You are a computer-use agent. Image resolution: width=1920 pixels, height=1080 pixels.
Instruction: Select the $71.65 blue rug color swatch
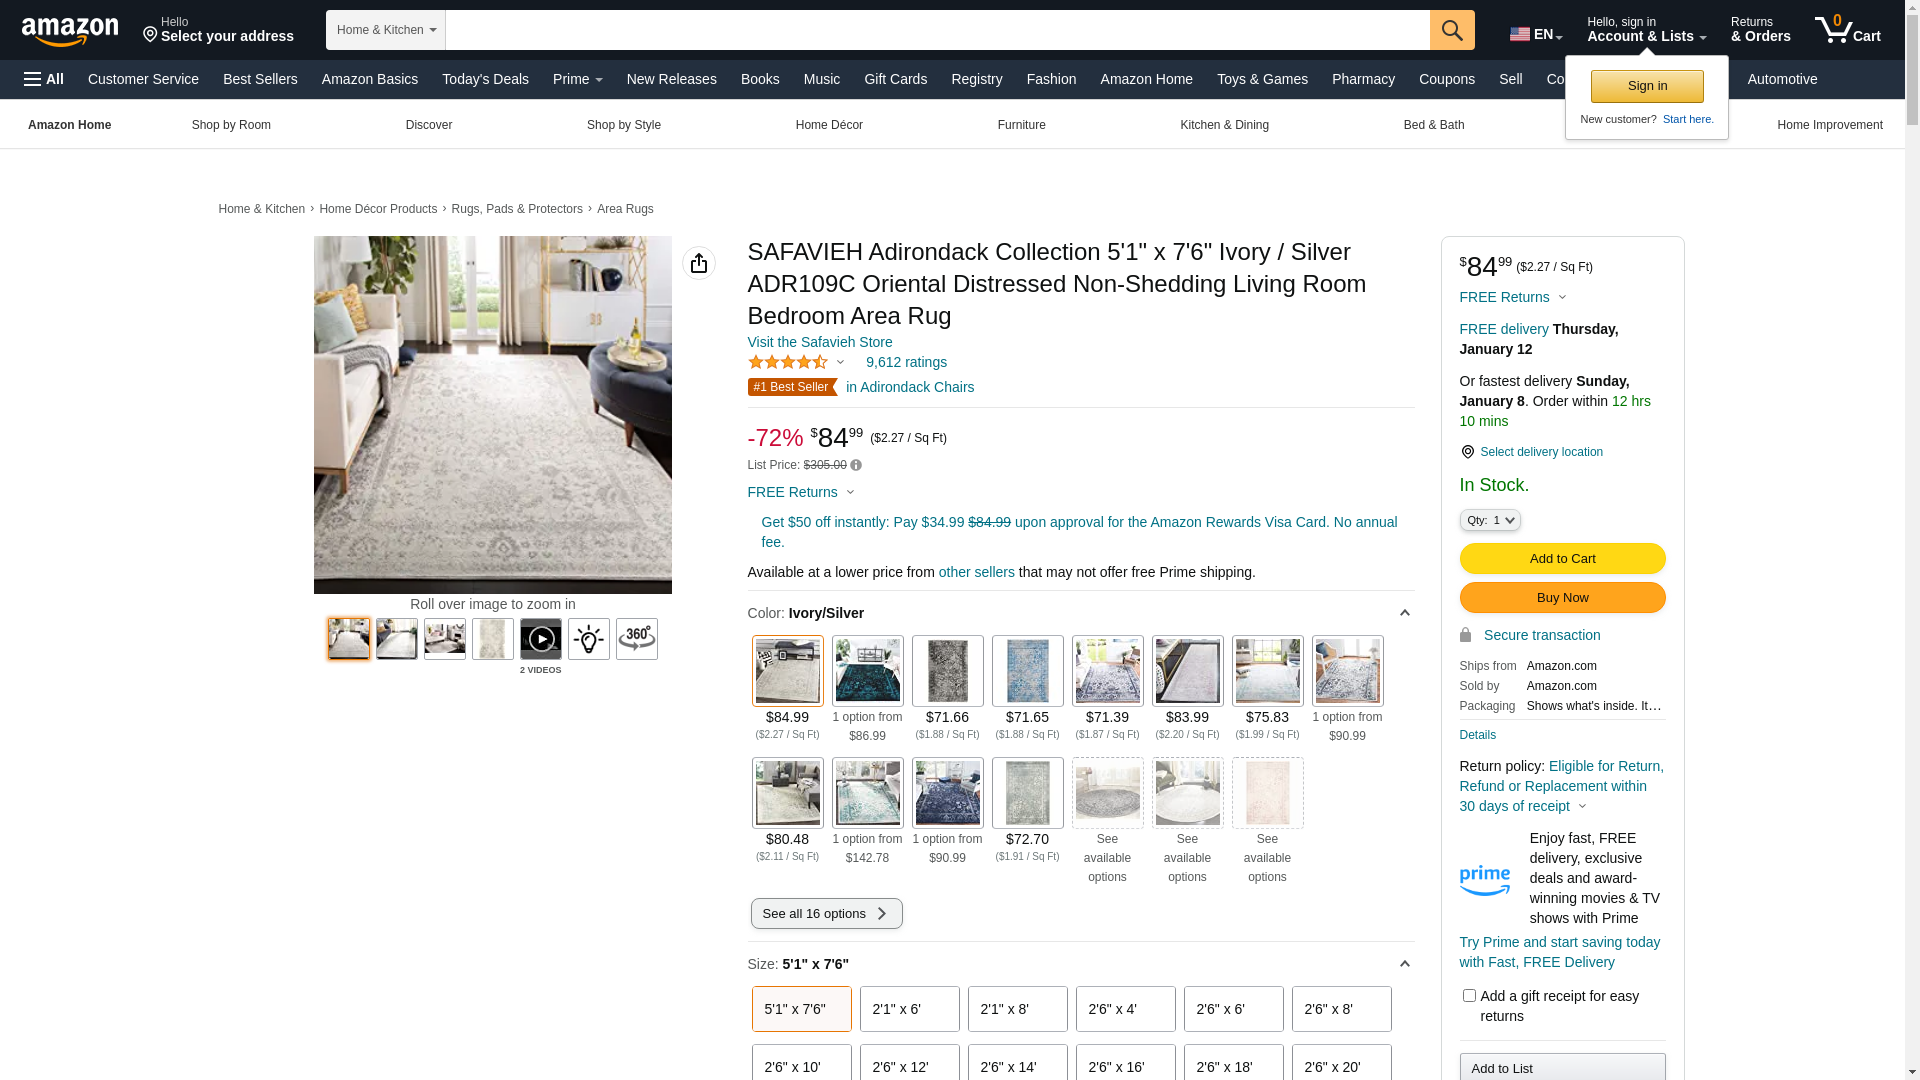click(x=1028, y=671)
